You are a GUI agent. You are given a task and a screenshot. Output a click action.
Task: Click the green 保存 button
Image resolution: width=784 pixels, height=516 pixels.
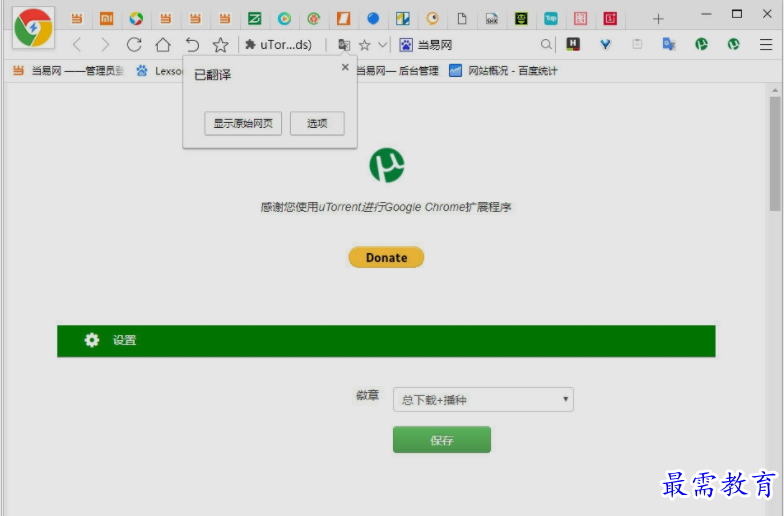pyautogui.click(x=442, y=440)
